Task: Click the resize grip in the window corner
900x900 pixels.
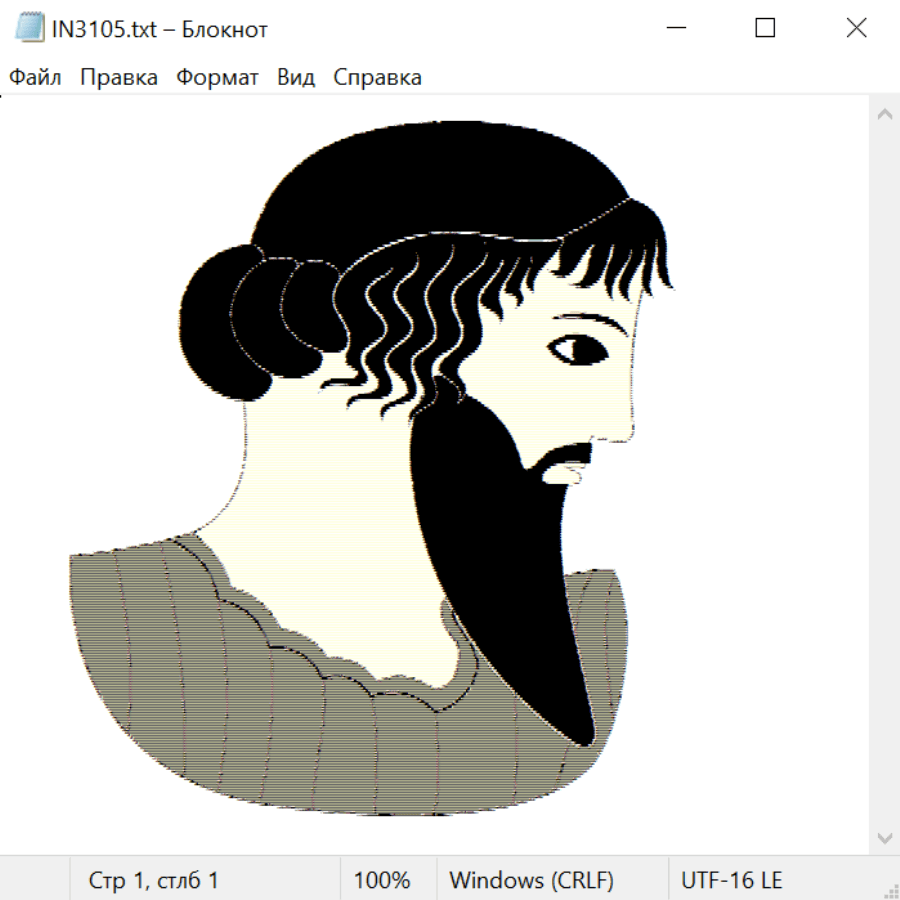Action: tap(890, 890)
